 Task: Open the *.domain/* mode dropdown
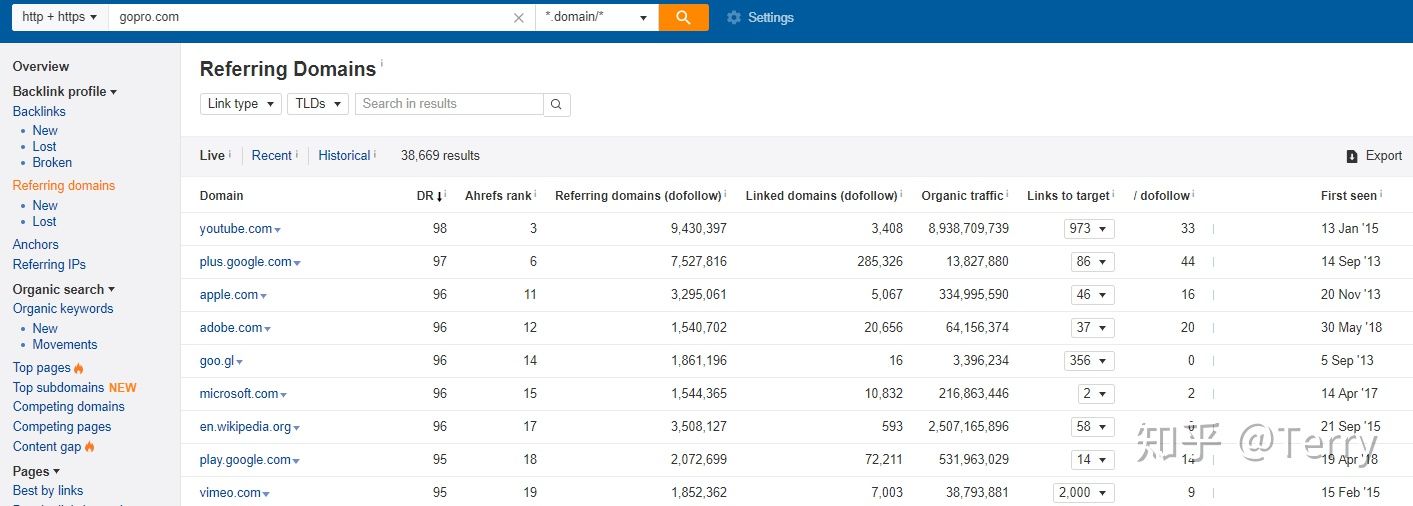[597, 17]
